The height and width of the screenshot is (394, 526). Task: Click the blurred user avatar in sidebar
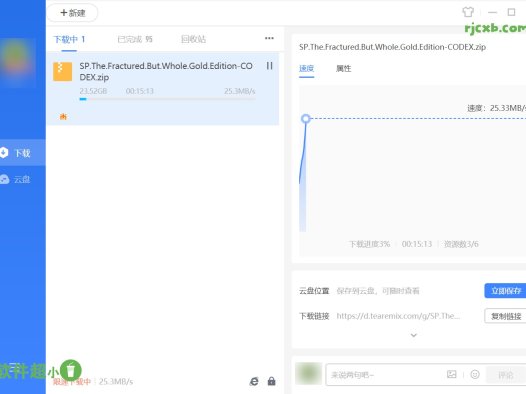tap(17, 62)
